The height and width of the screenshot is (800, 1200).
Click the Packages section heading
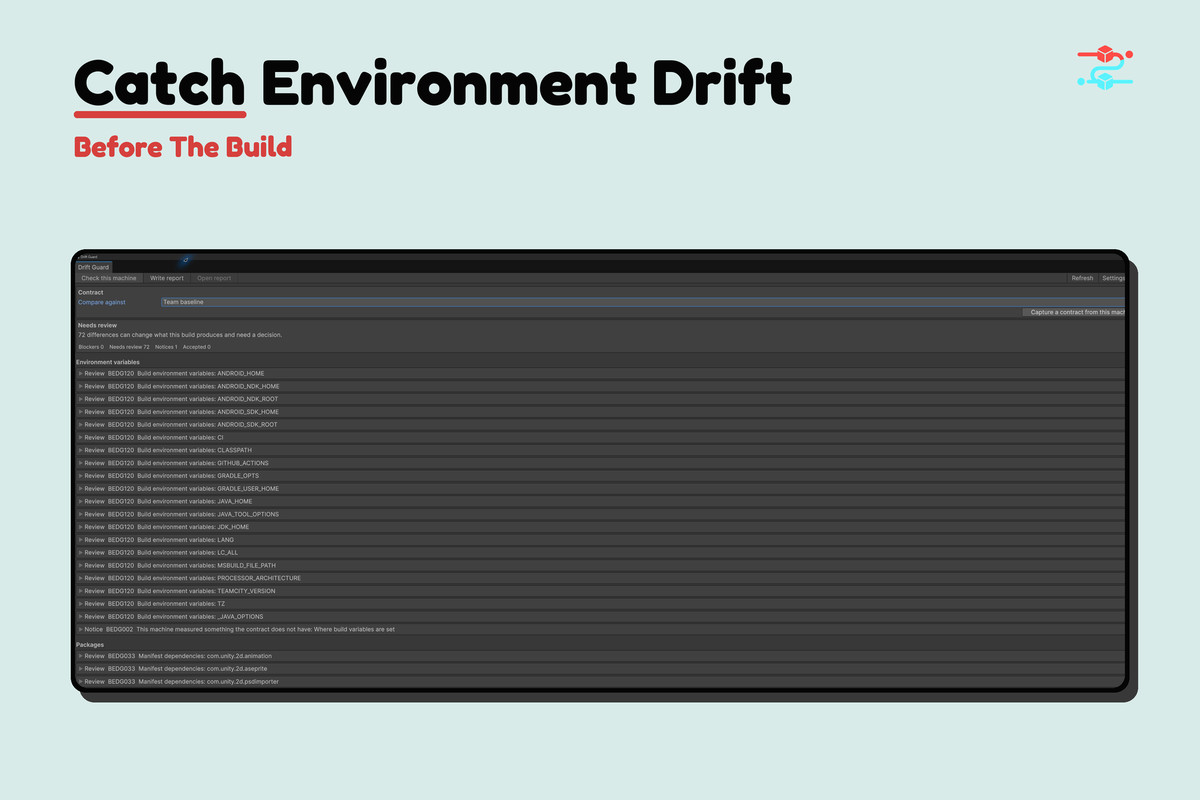pyautogui.click(x=90, y=645)
